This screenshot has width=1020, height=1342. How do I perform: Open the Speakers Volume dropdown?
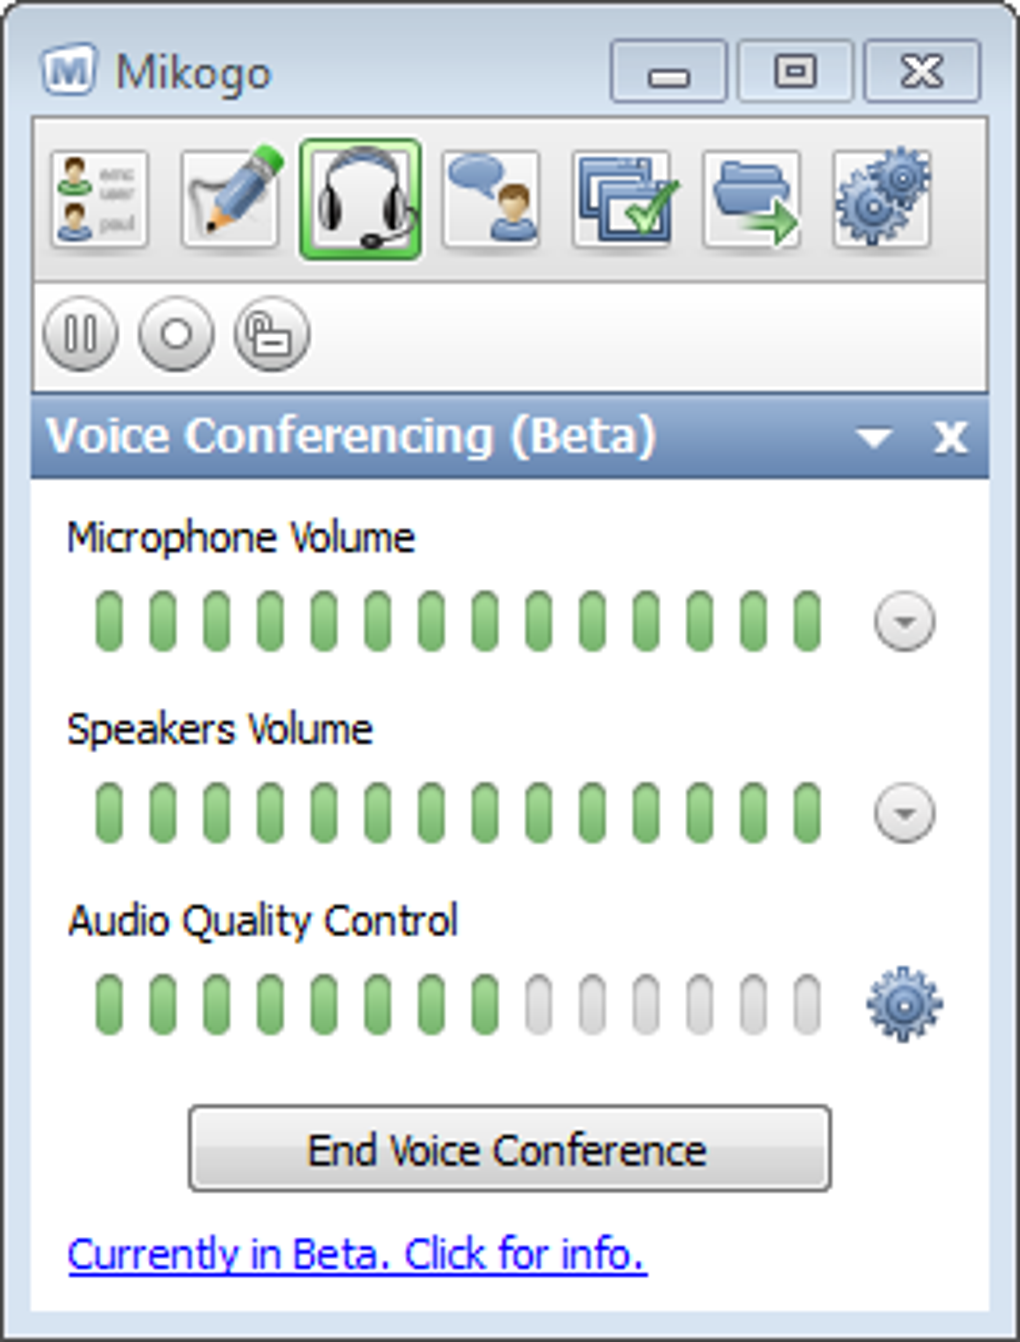(904, 812)
